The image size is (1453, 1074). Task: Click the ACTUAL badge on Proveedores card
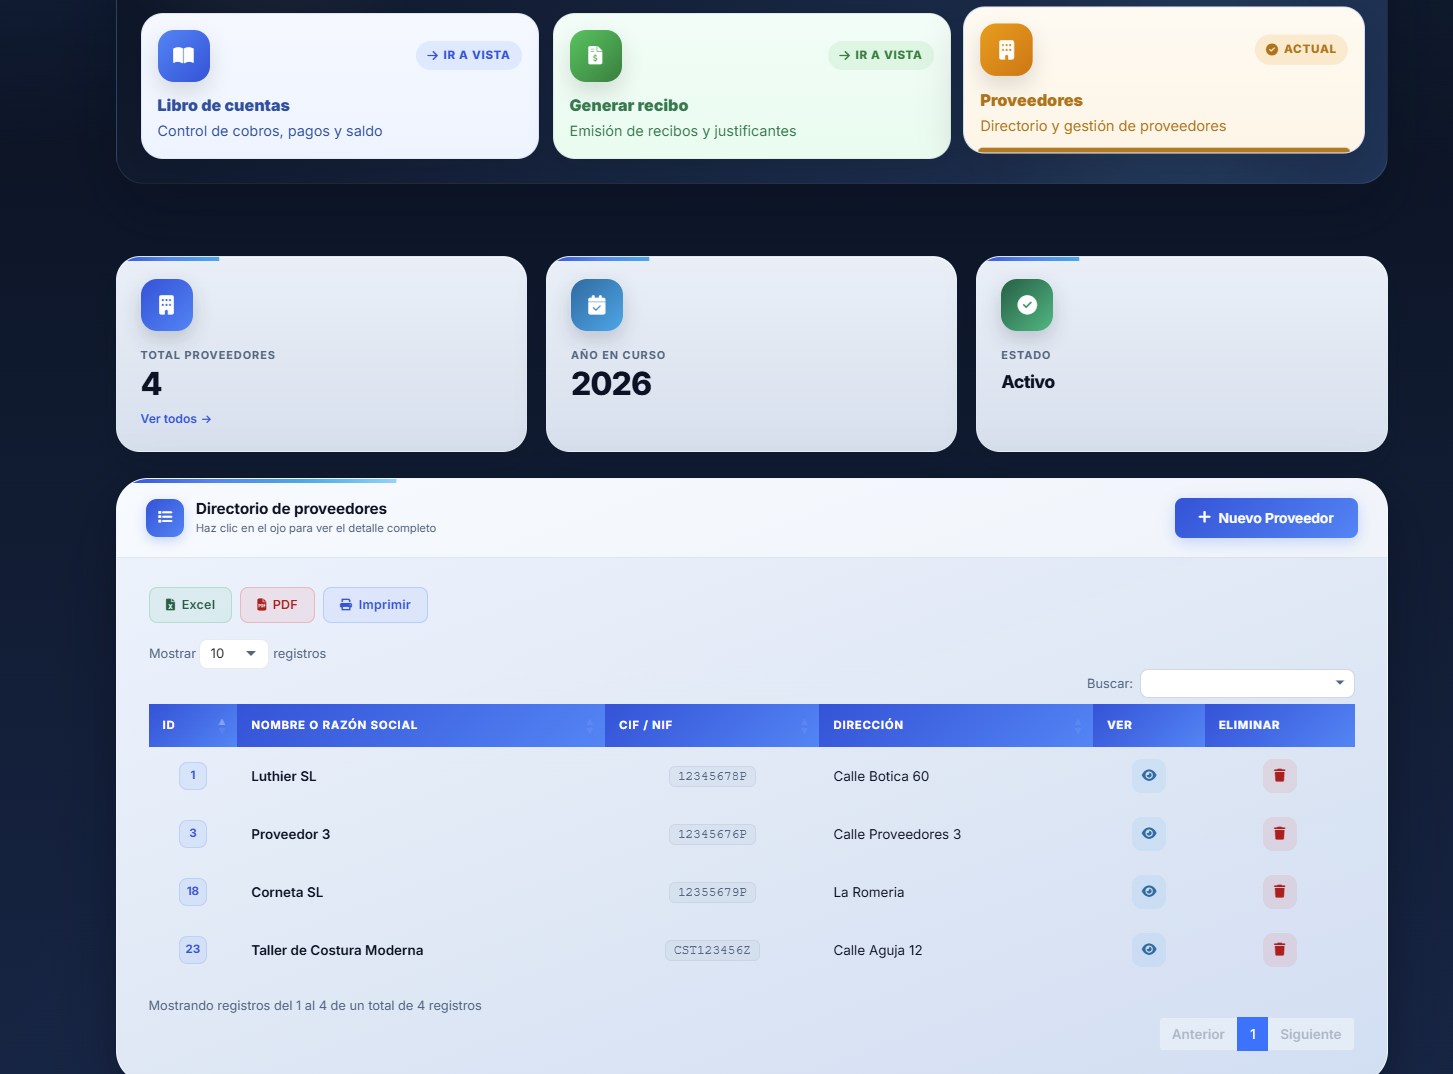(x=1301, y=49)
